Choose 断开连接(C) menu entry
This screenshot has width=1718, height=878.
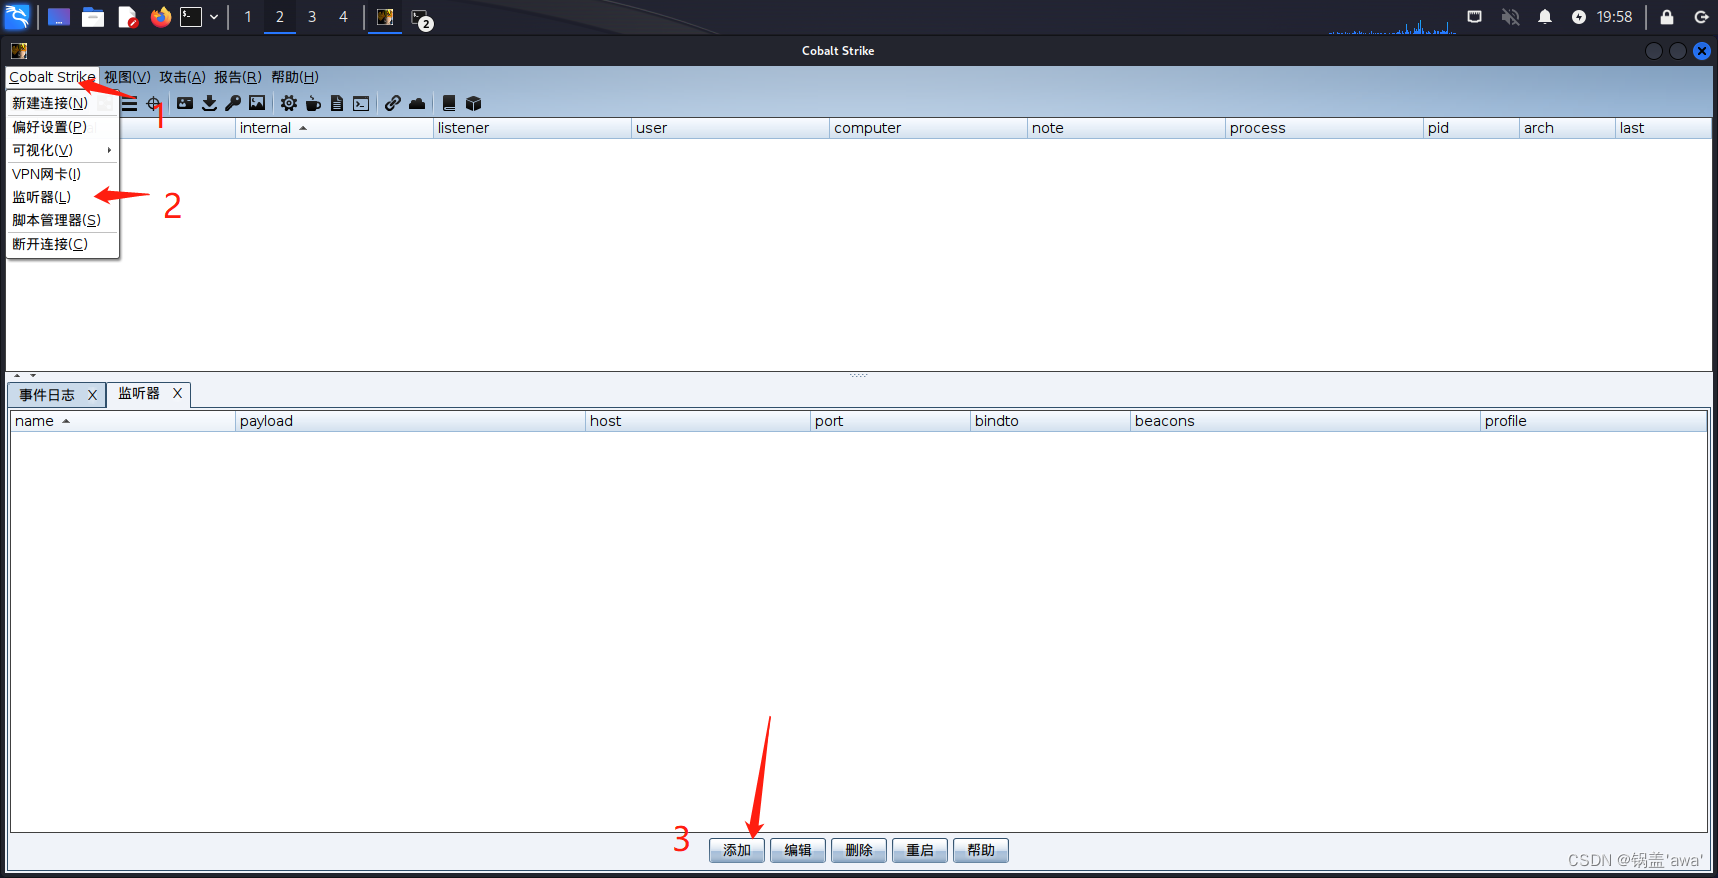pyautogui.click(x=62, y=244)
